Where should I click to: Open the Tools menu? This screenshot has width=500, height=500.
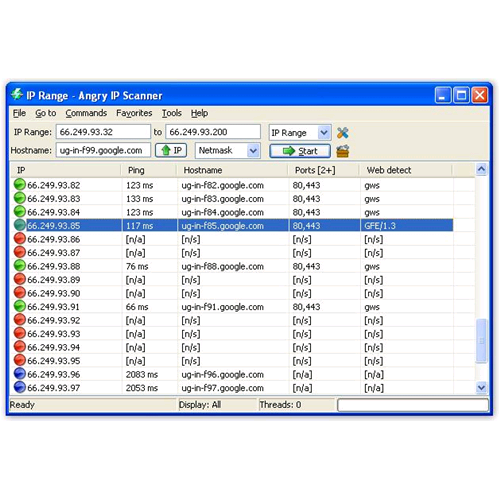[172, 113]
